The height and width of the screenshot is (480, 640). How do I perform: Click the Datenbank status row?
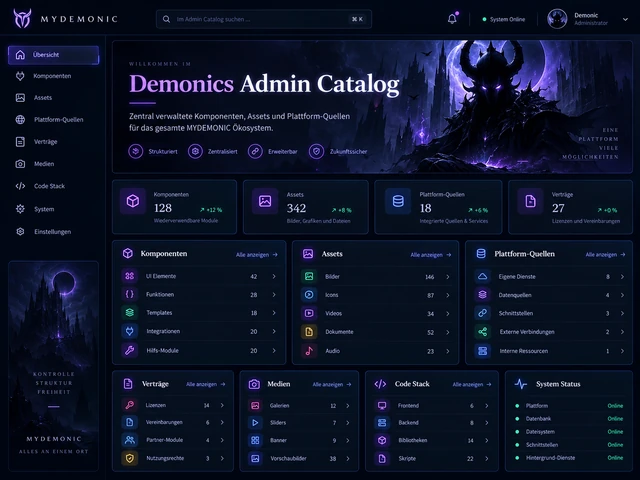pyautogui.click(x=569, y=419)
